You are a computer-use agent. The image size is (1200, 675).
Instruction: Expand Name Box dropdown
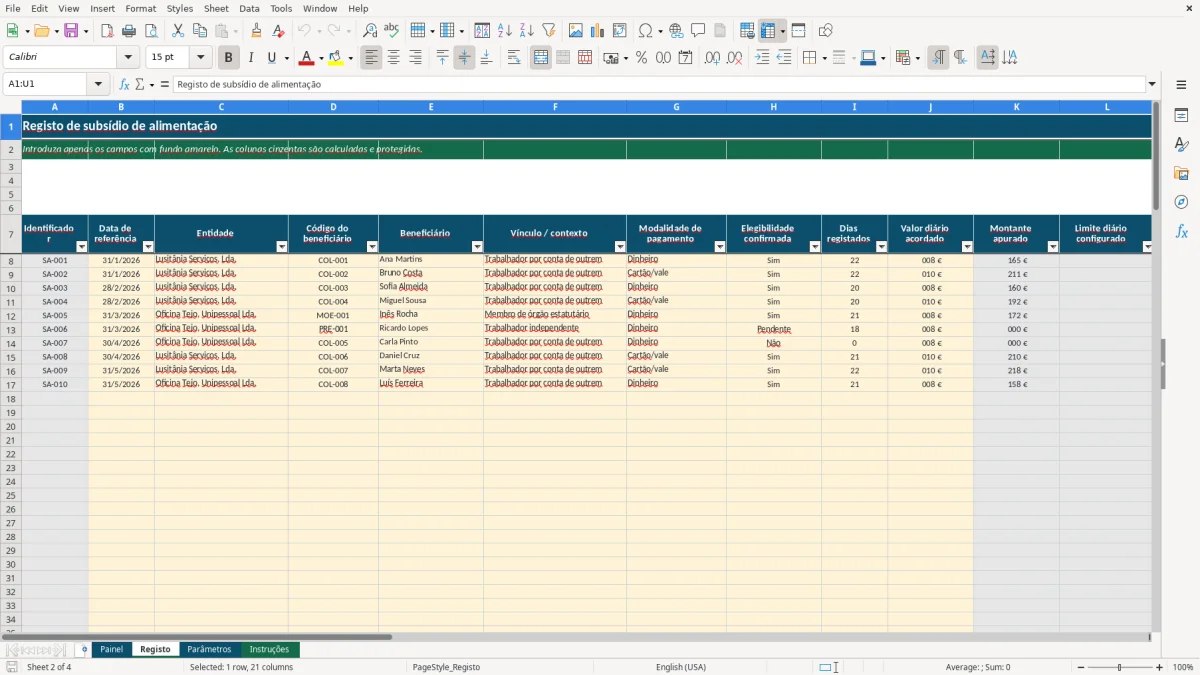(x=98, y=85)
